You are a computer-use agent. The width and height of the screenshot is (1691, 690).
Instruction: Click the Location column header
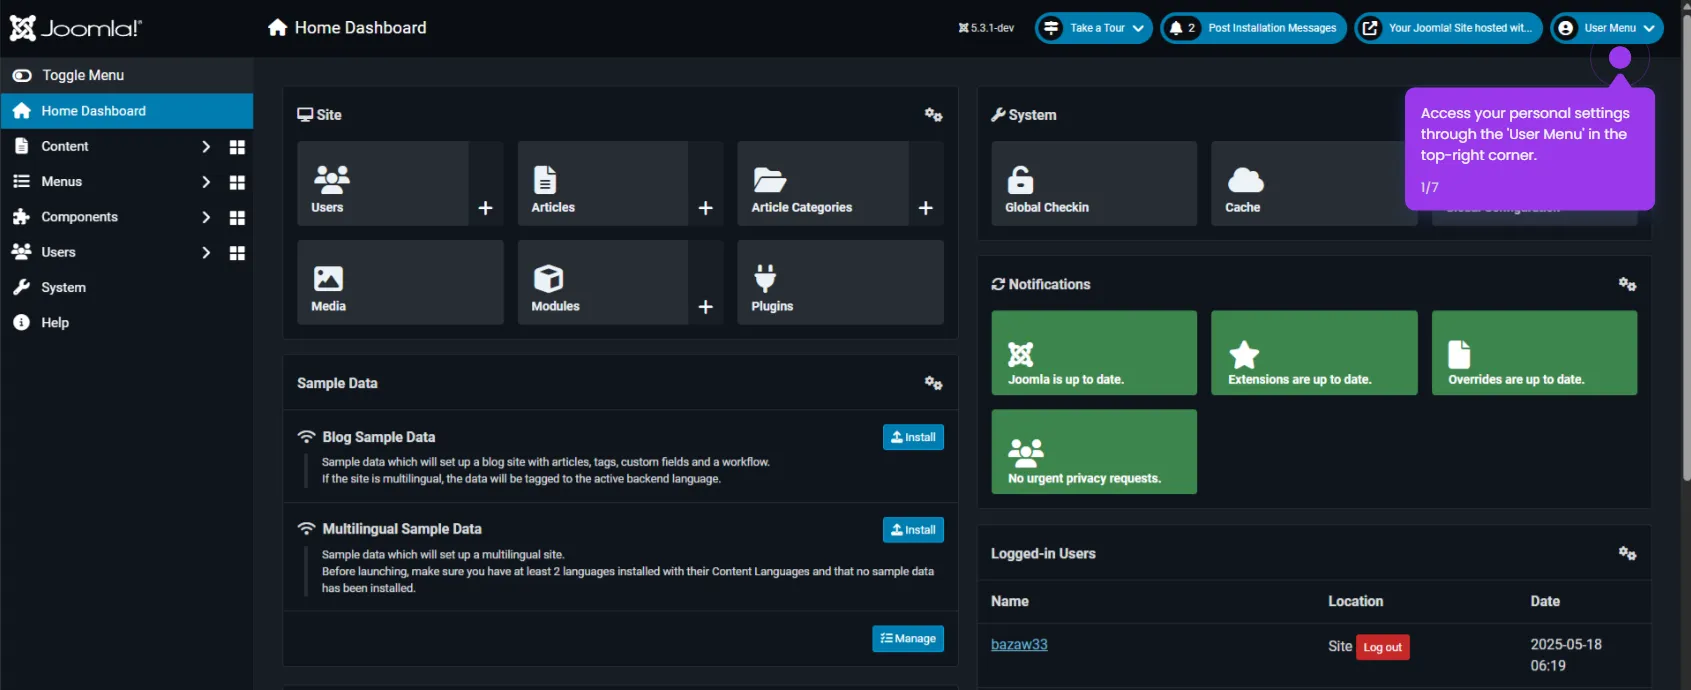[x=1356, y=602]
